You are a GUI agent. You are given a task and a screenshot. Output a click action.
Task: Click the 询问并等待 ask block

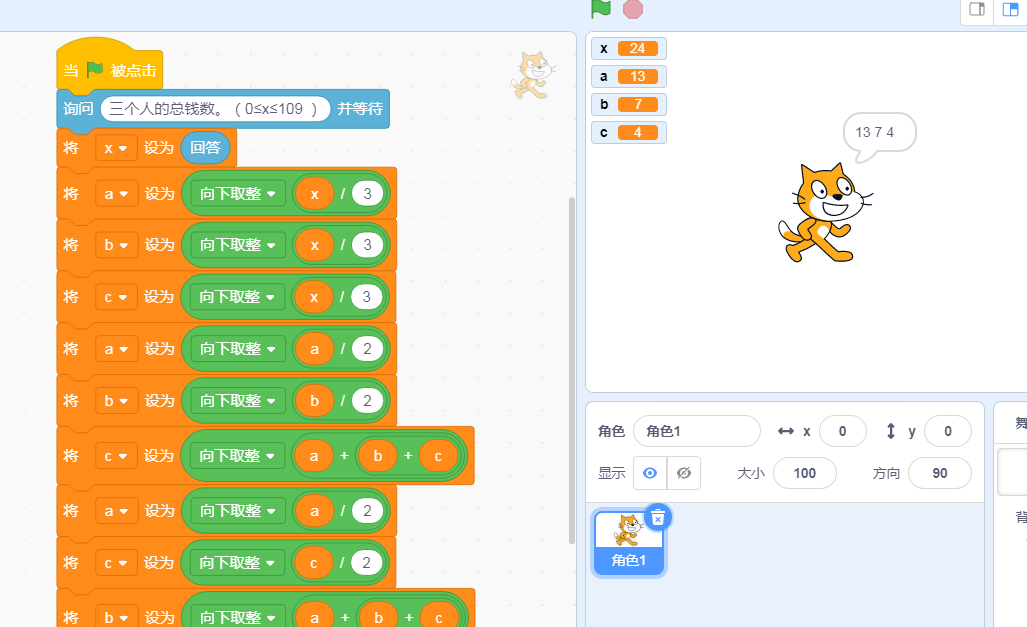pyautogui.click(x=78, y=108)
